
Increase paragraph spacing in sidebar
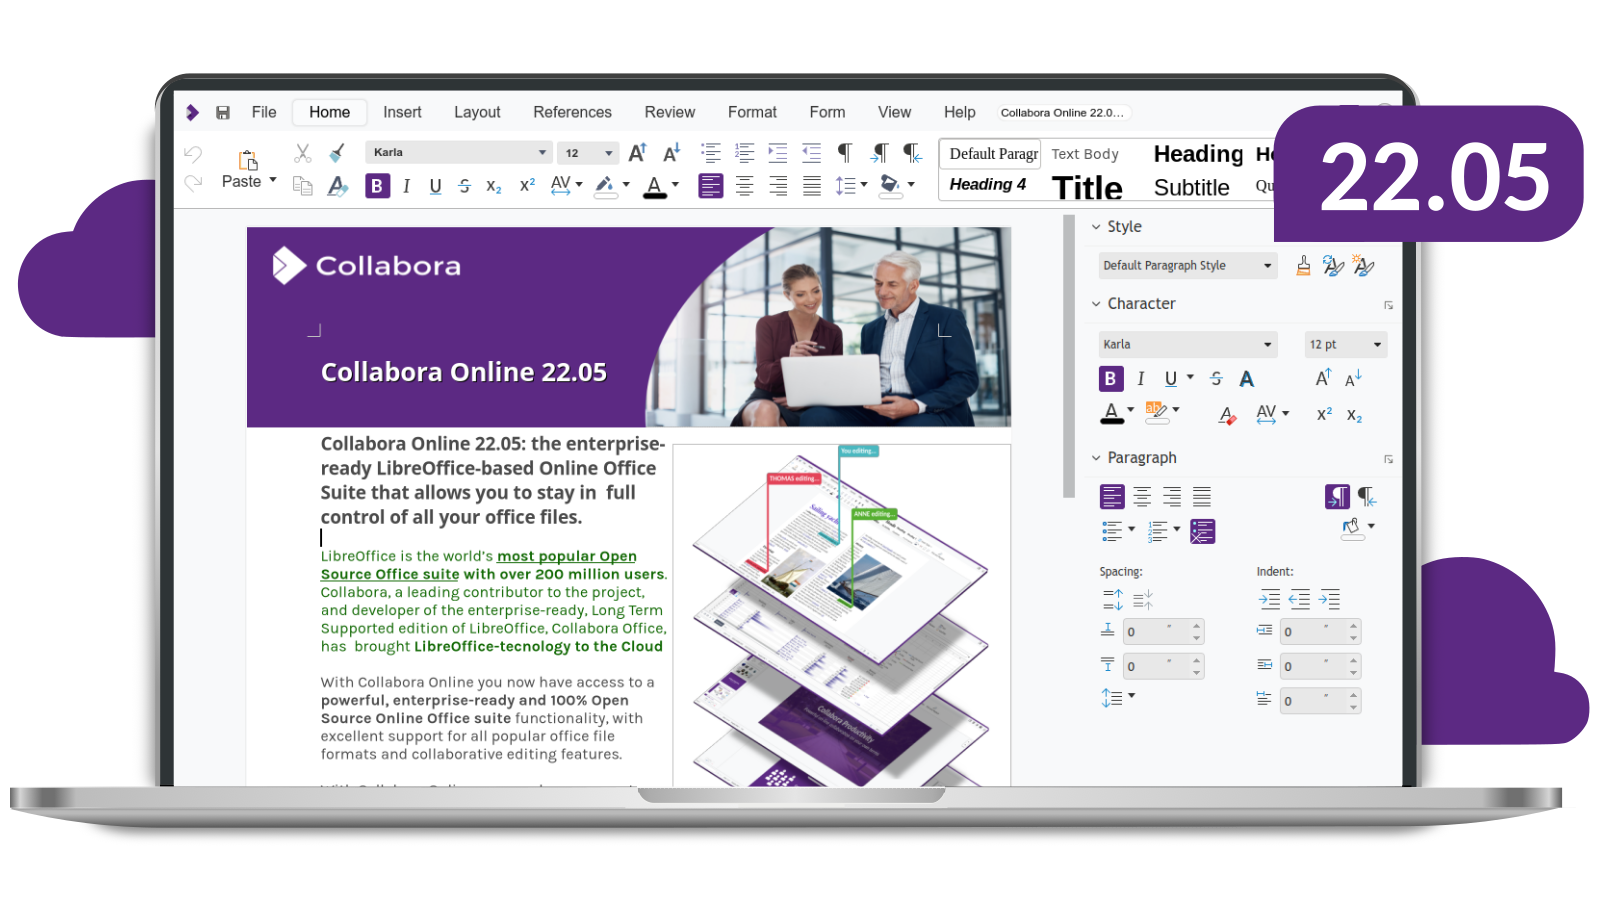pyautogui.click(x=1112, y=599)
